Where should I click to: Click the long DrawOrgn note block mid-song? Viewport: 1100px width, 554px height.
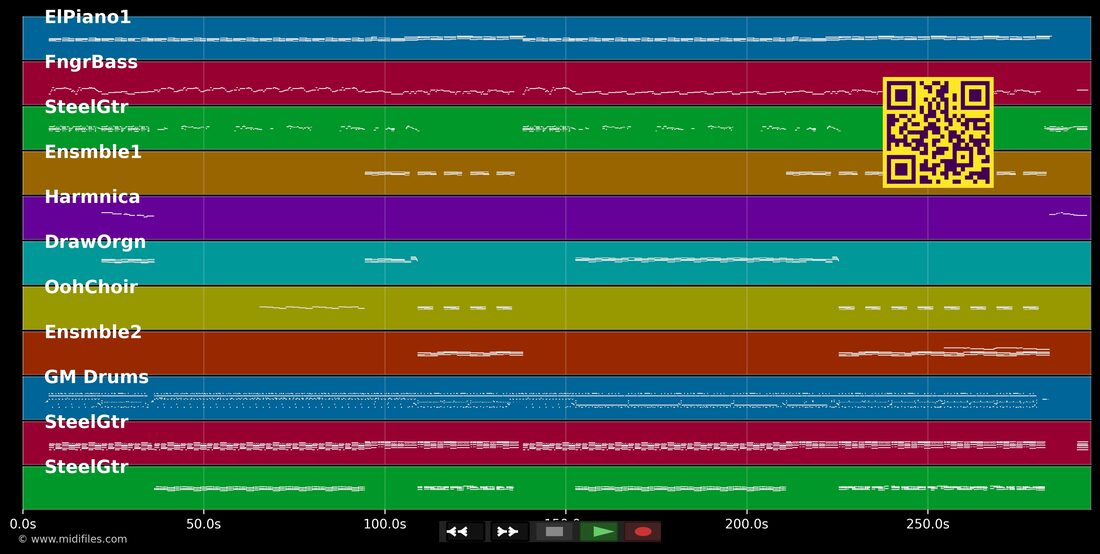[x=706, y=259]
